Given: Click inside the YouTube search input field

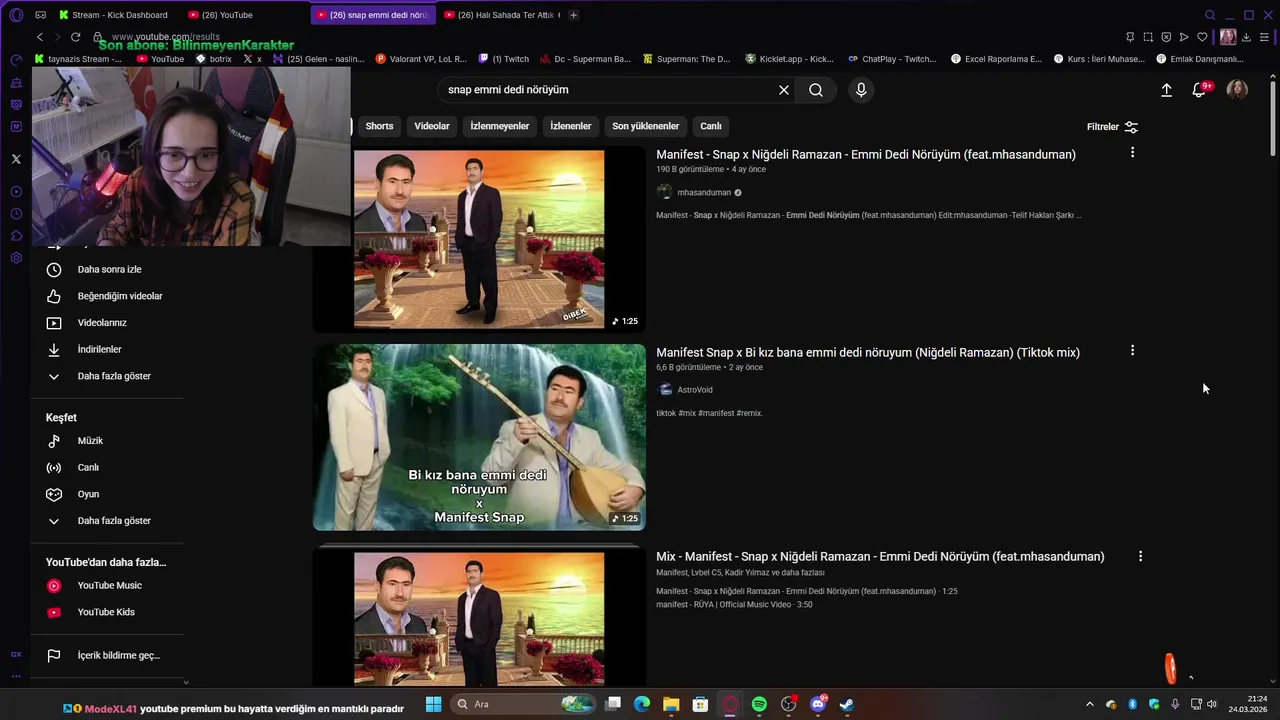Looking at the screenshot, I should point(608,90).
